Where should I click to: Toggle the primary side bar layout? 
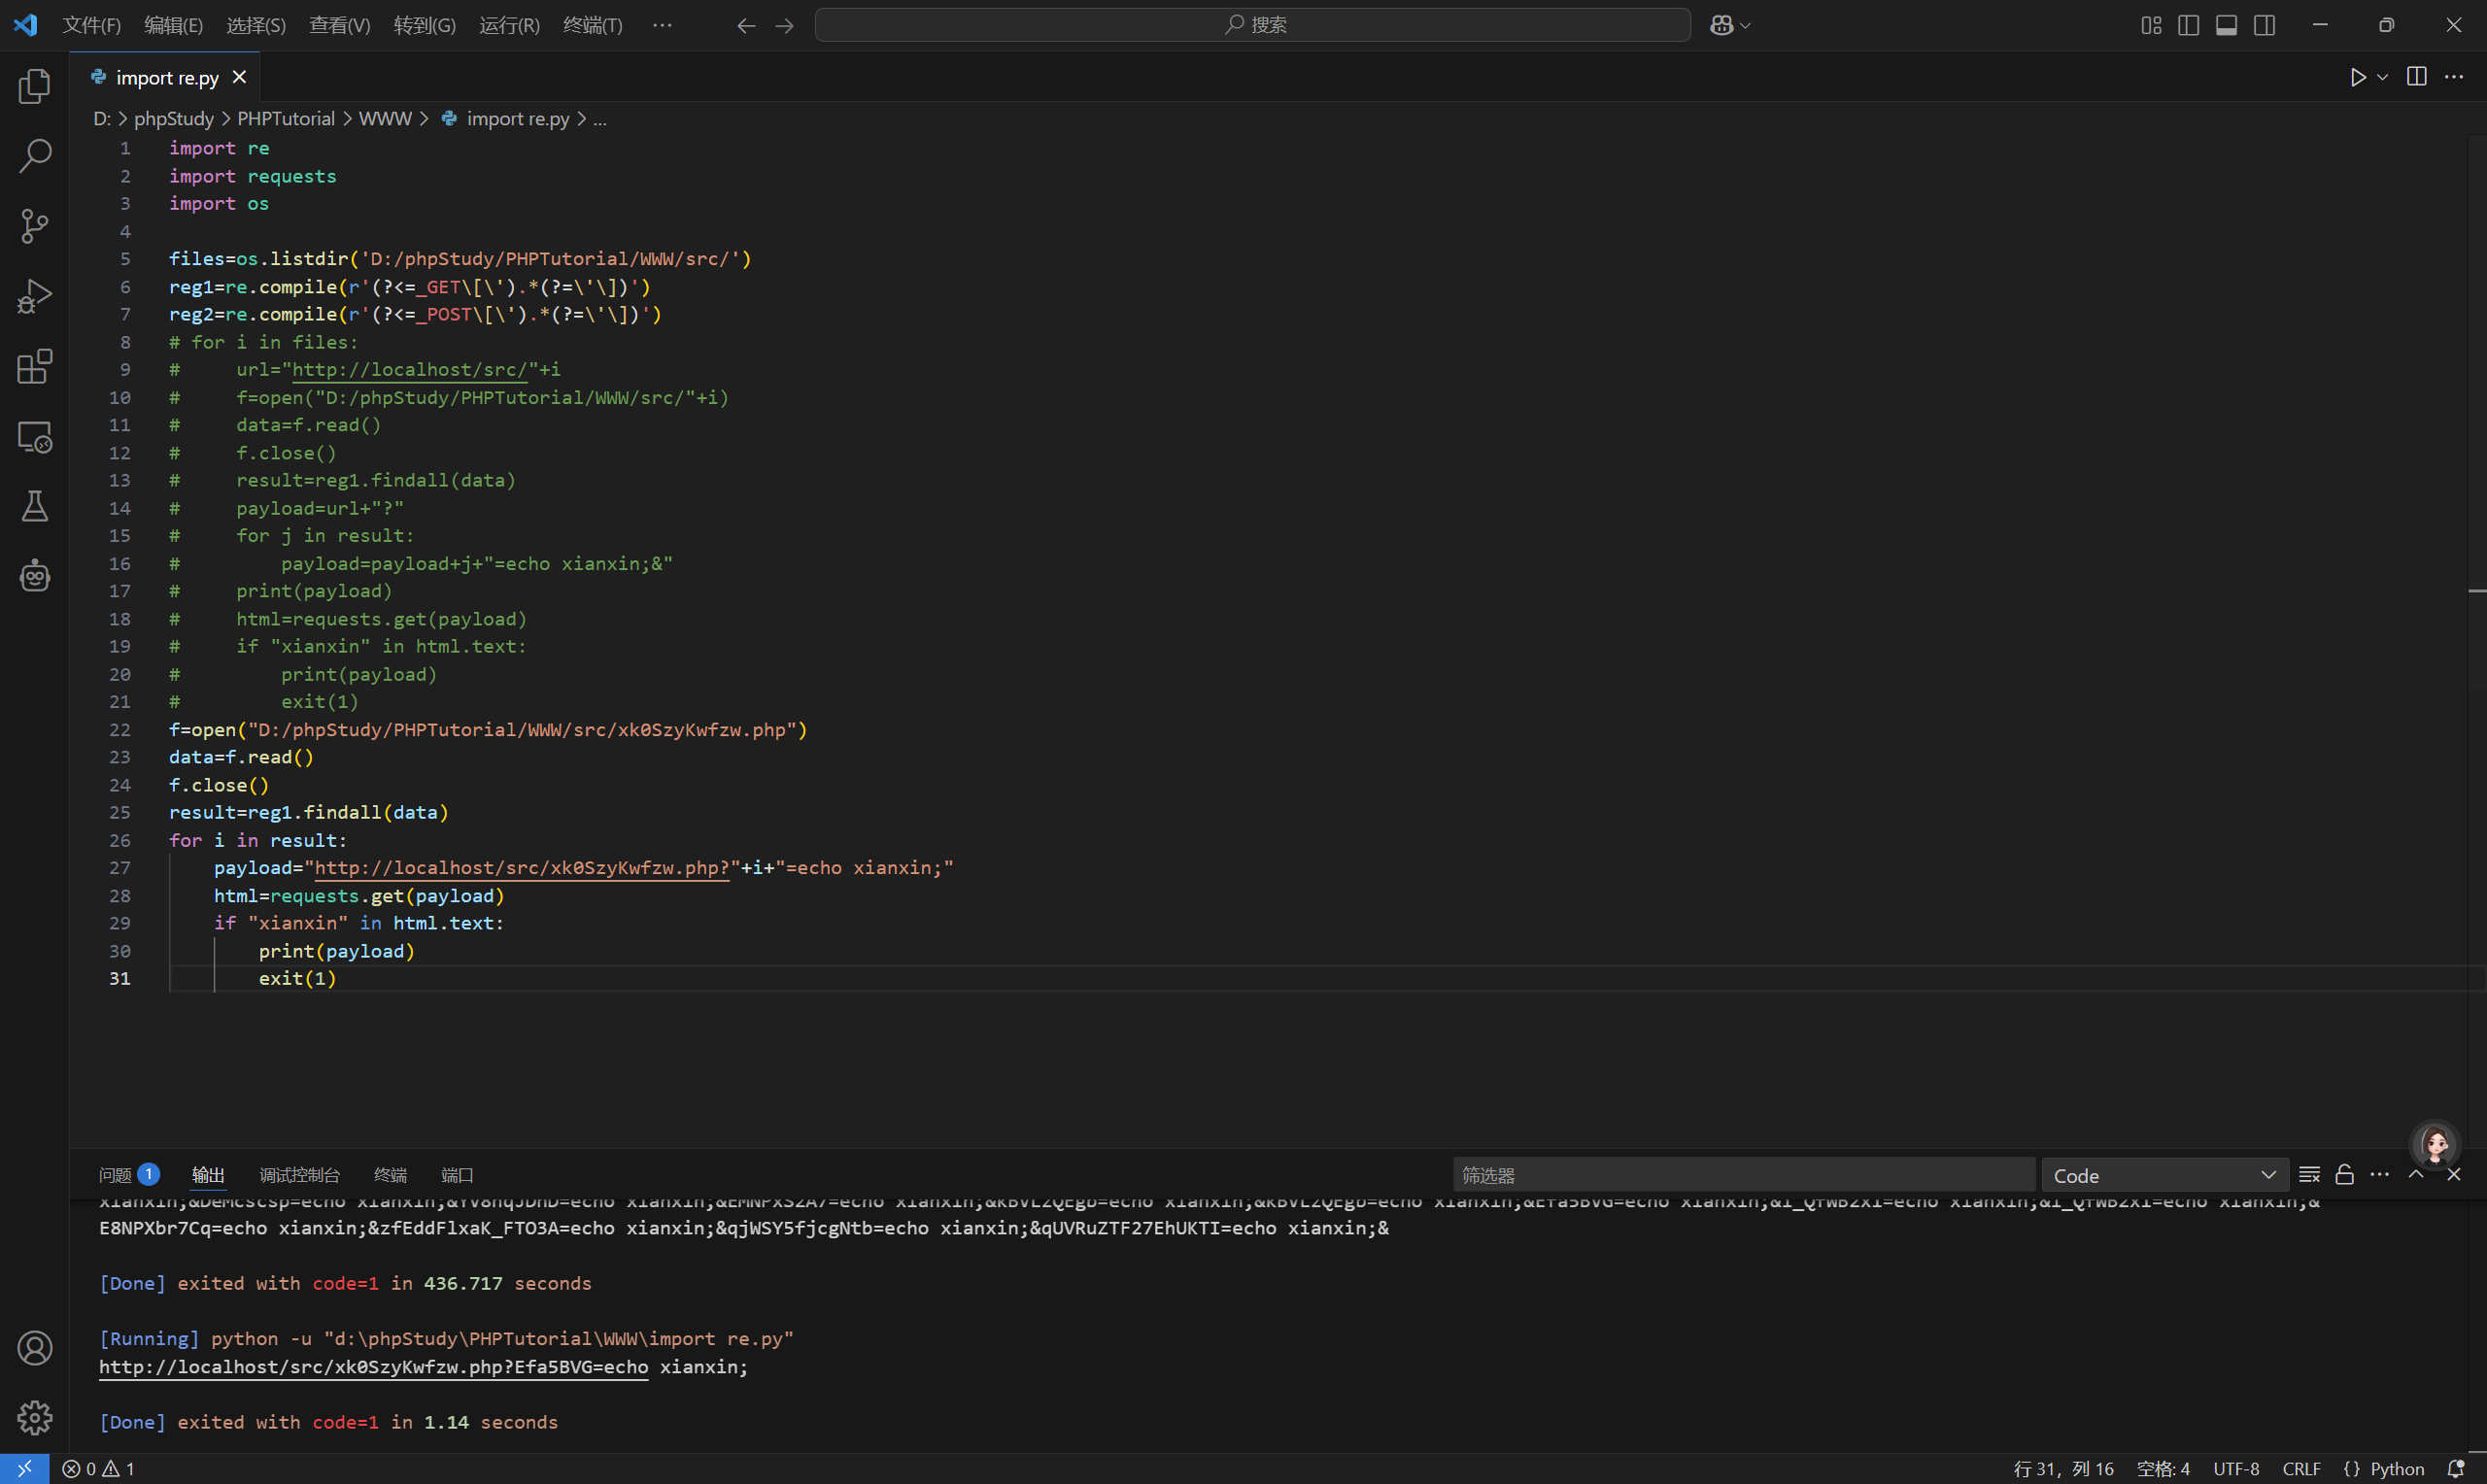[2188, 25]
